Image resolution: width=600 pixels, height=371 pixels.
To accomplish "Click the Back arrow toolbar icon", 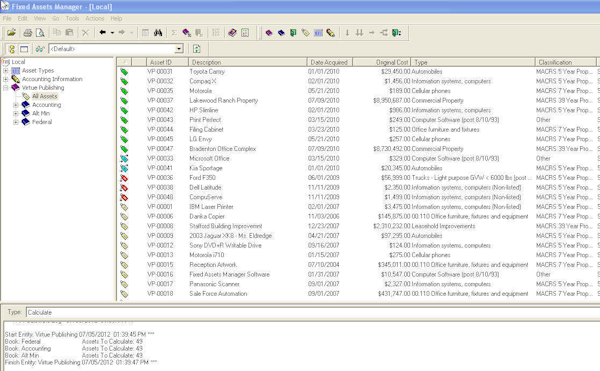I will [x=102, y=33].
